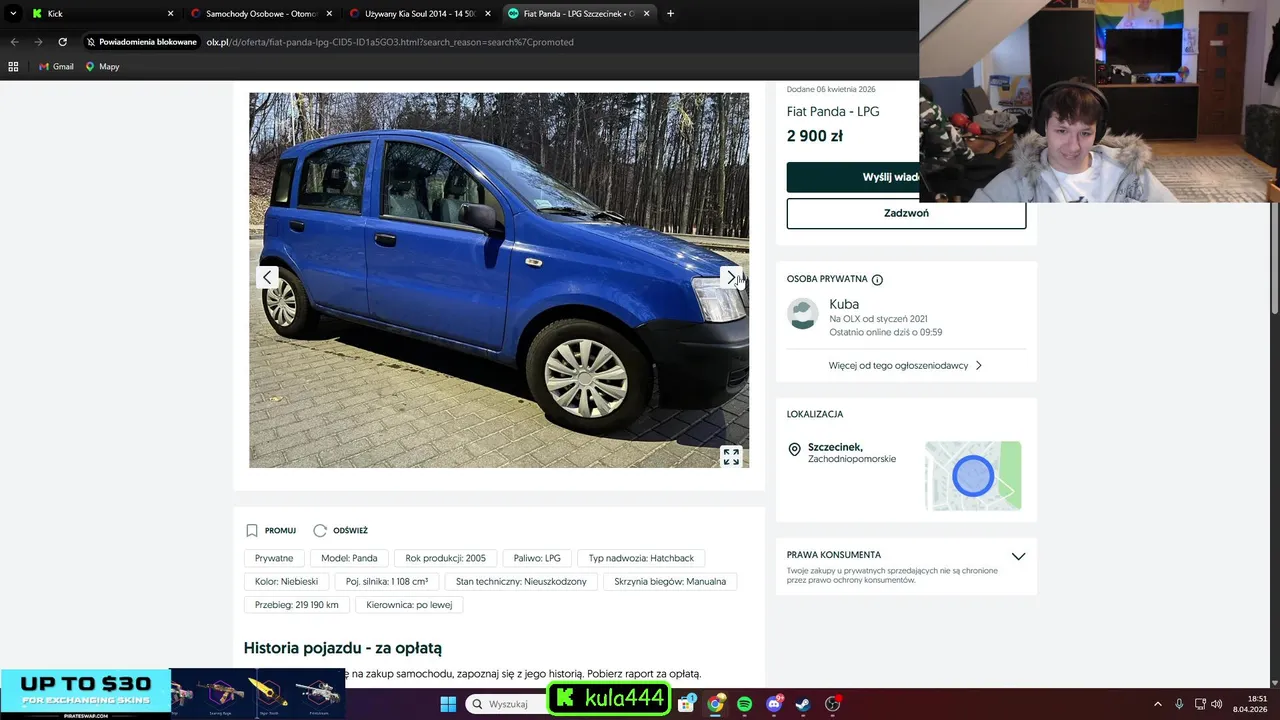The width and height of the screenshot is (1280, 720).
Task: Click the Historia pojazdu - za opłatą heading
Action: (343, 648)
